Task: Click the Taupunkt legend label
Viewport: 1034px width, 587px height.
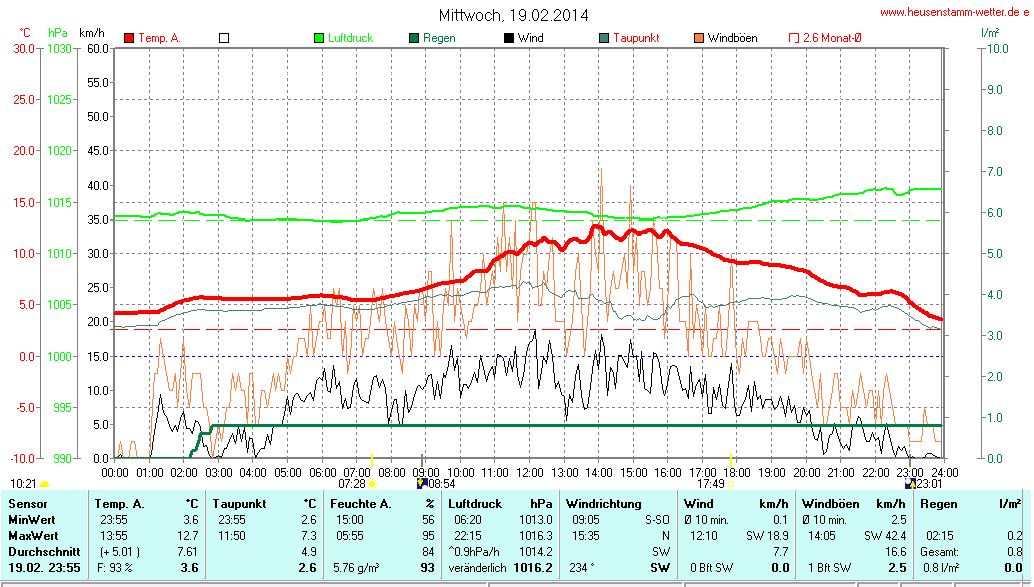Action: tap(636, 38)
